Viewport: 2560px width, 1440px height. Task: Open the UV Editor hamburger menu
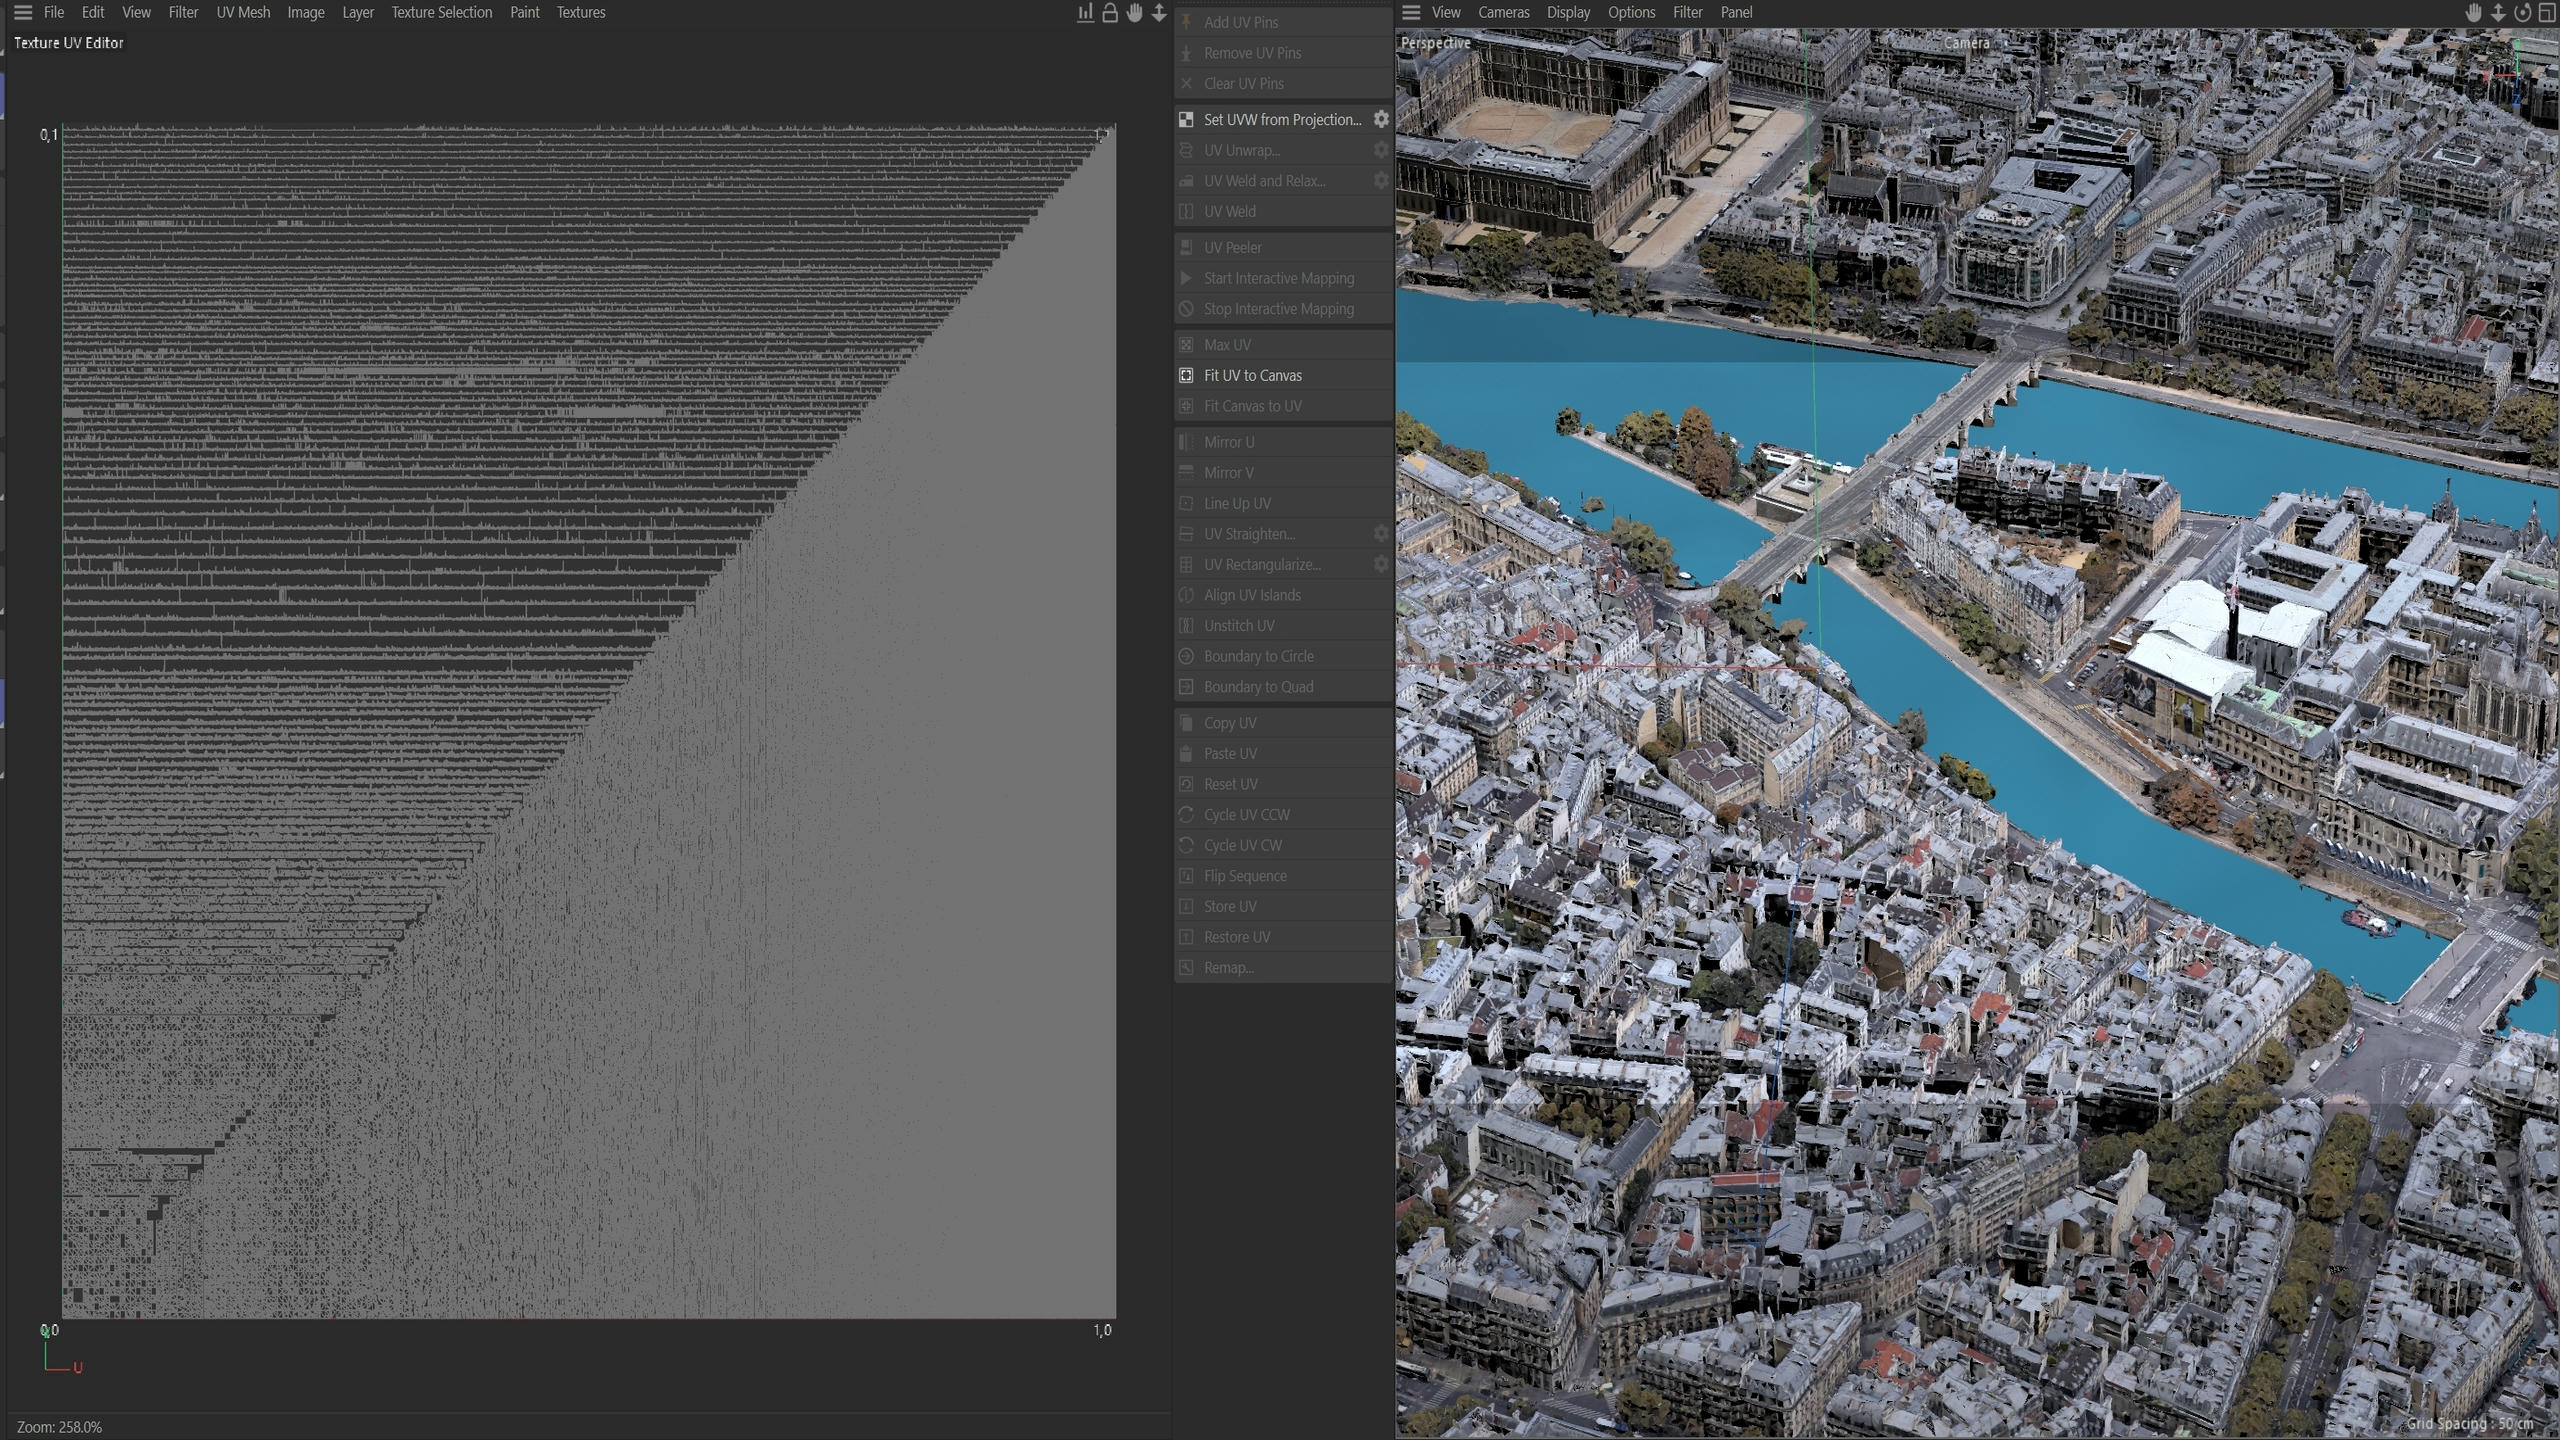click(x=22, y=12)
